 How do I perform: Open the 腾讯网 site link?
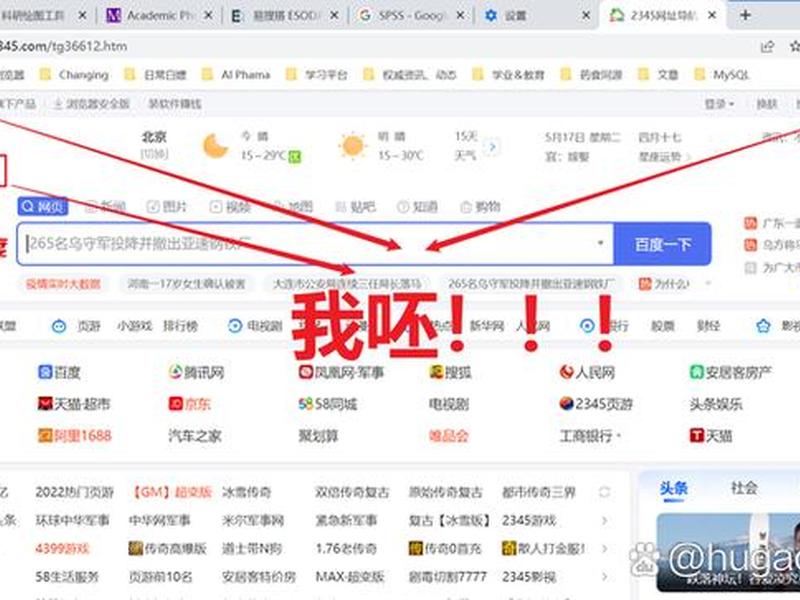(196, 372)
